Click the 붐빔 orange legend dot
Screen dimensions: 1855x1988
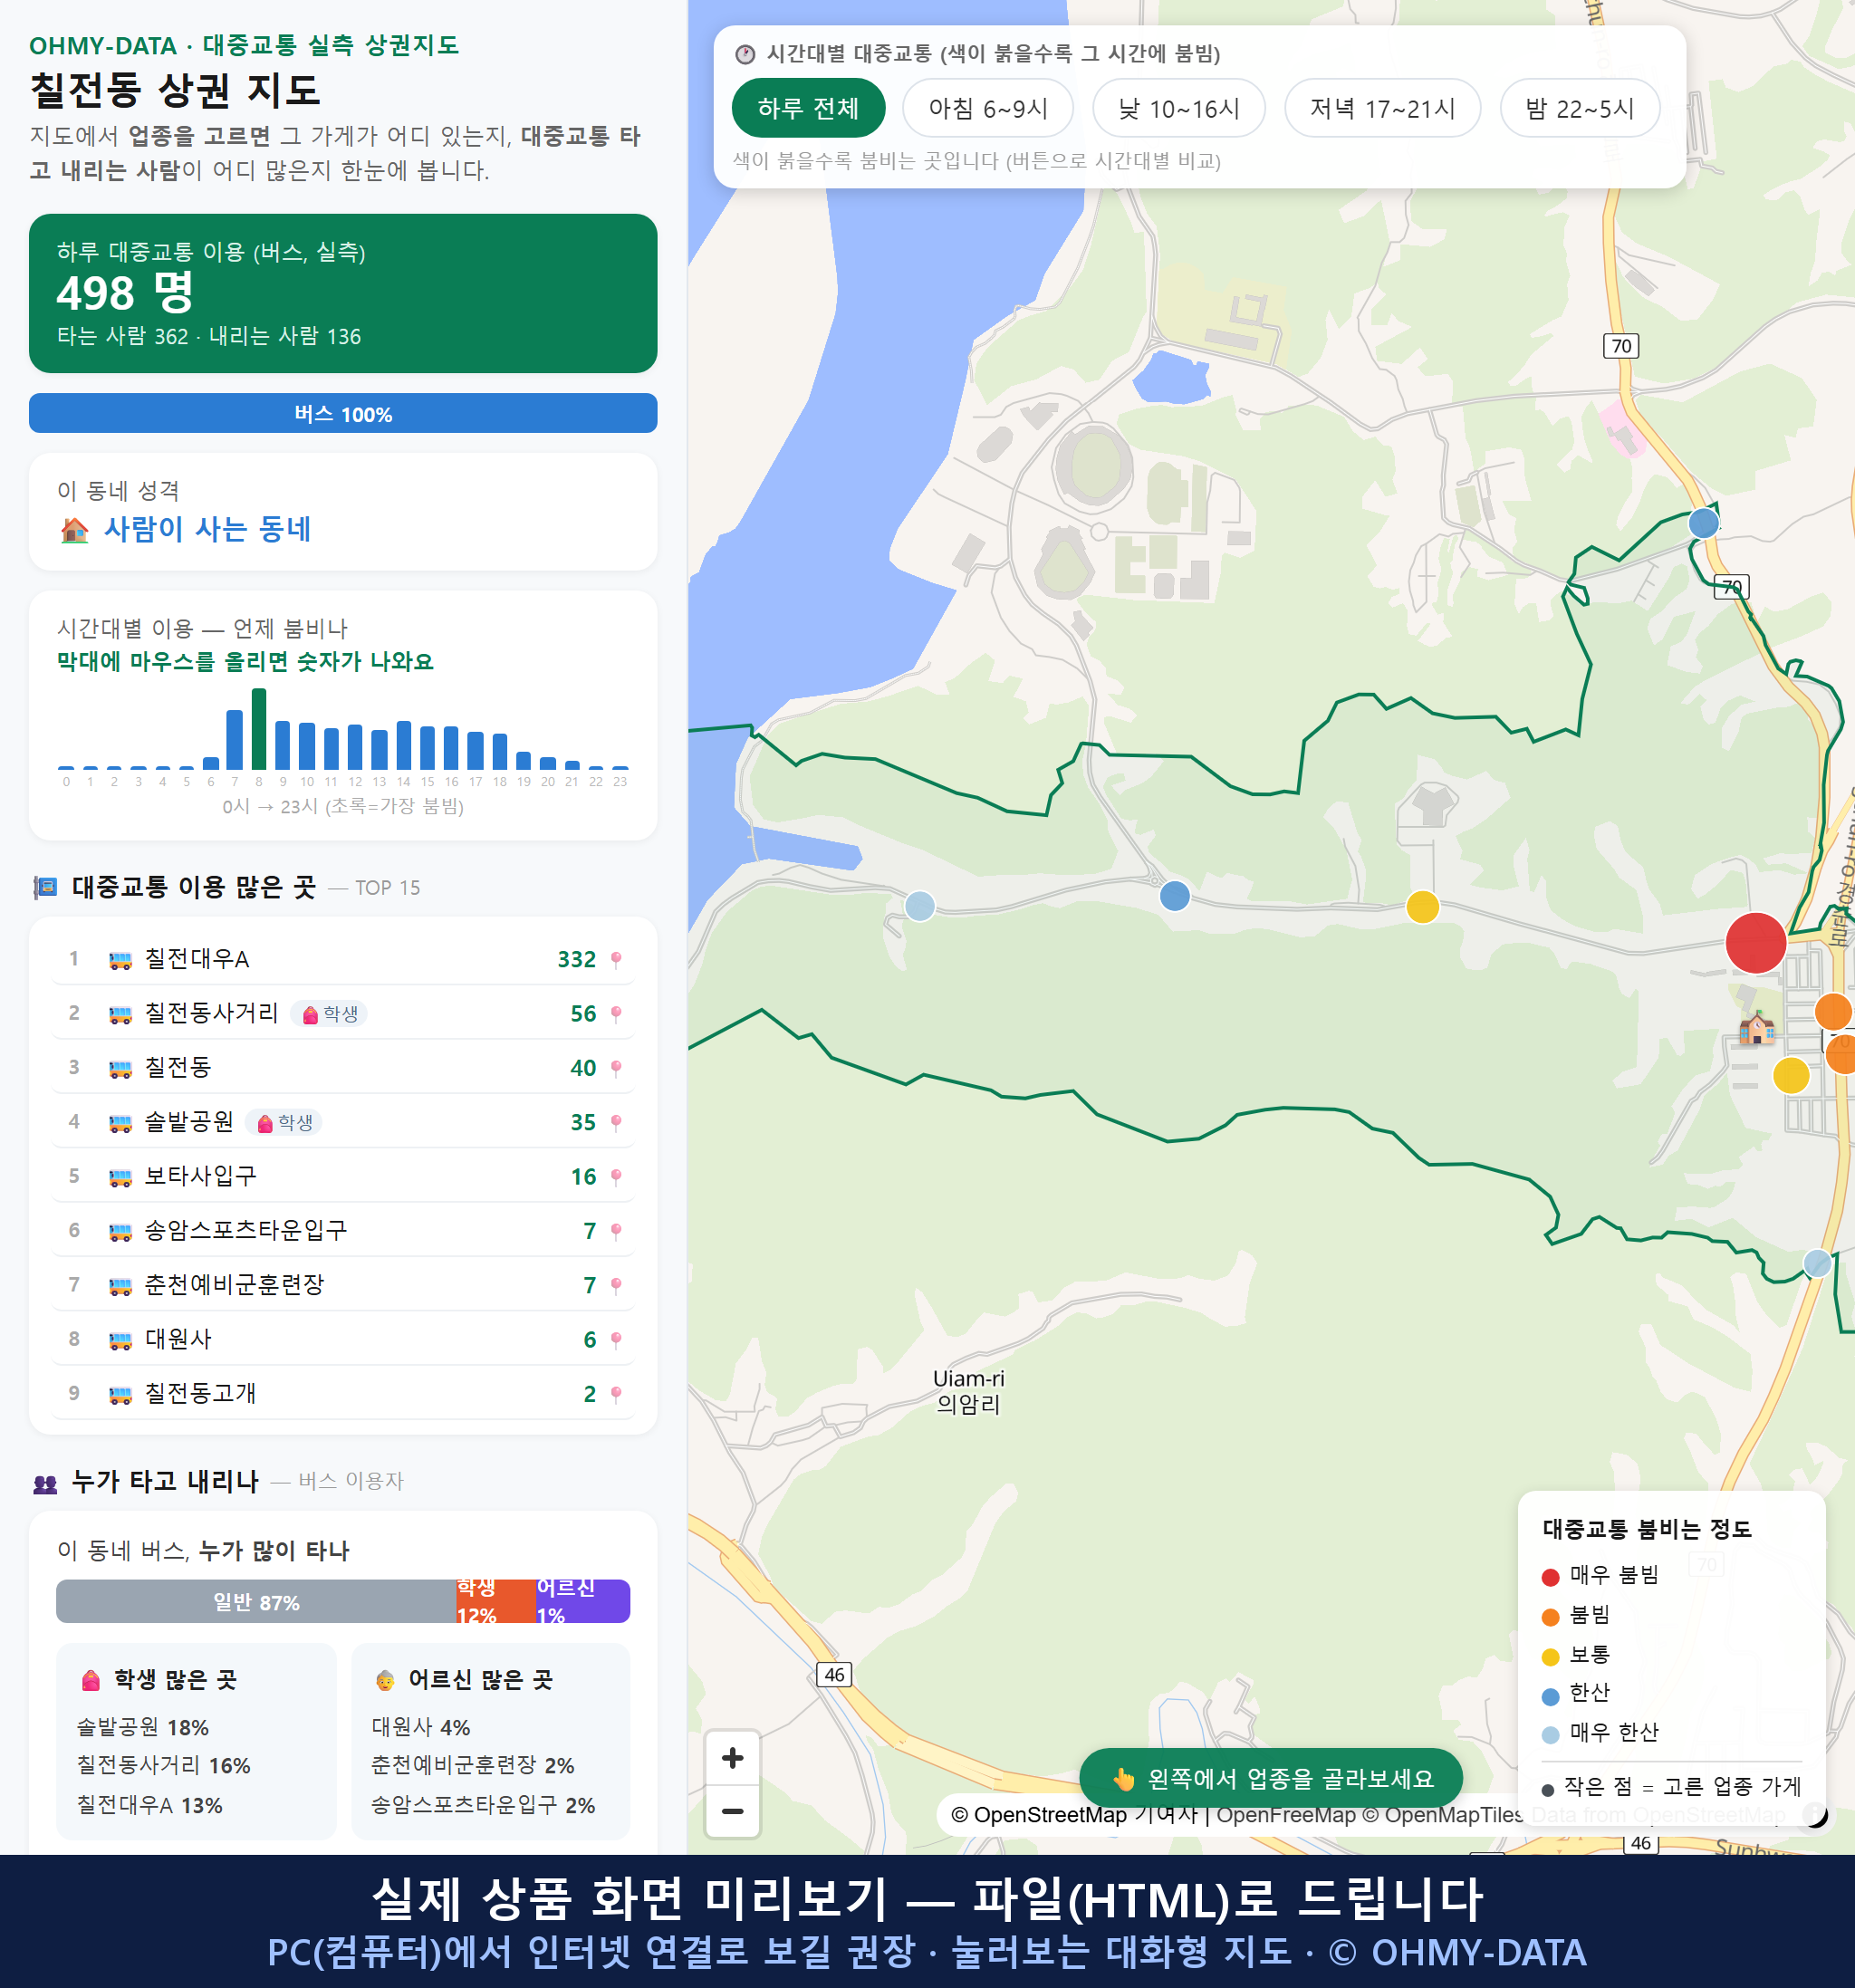tap(1551, 1617)
